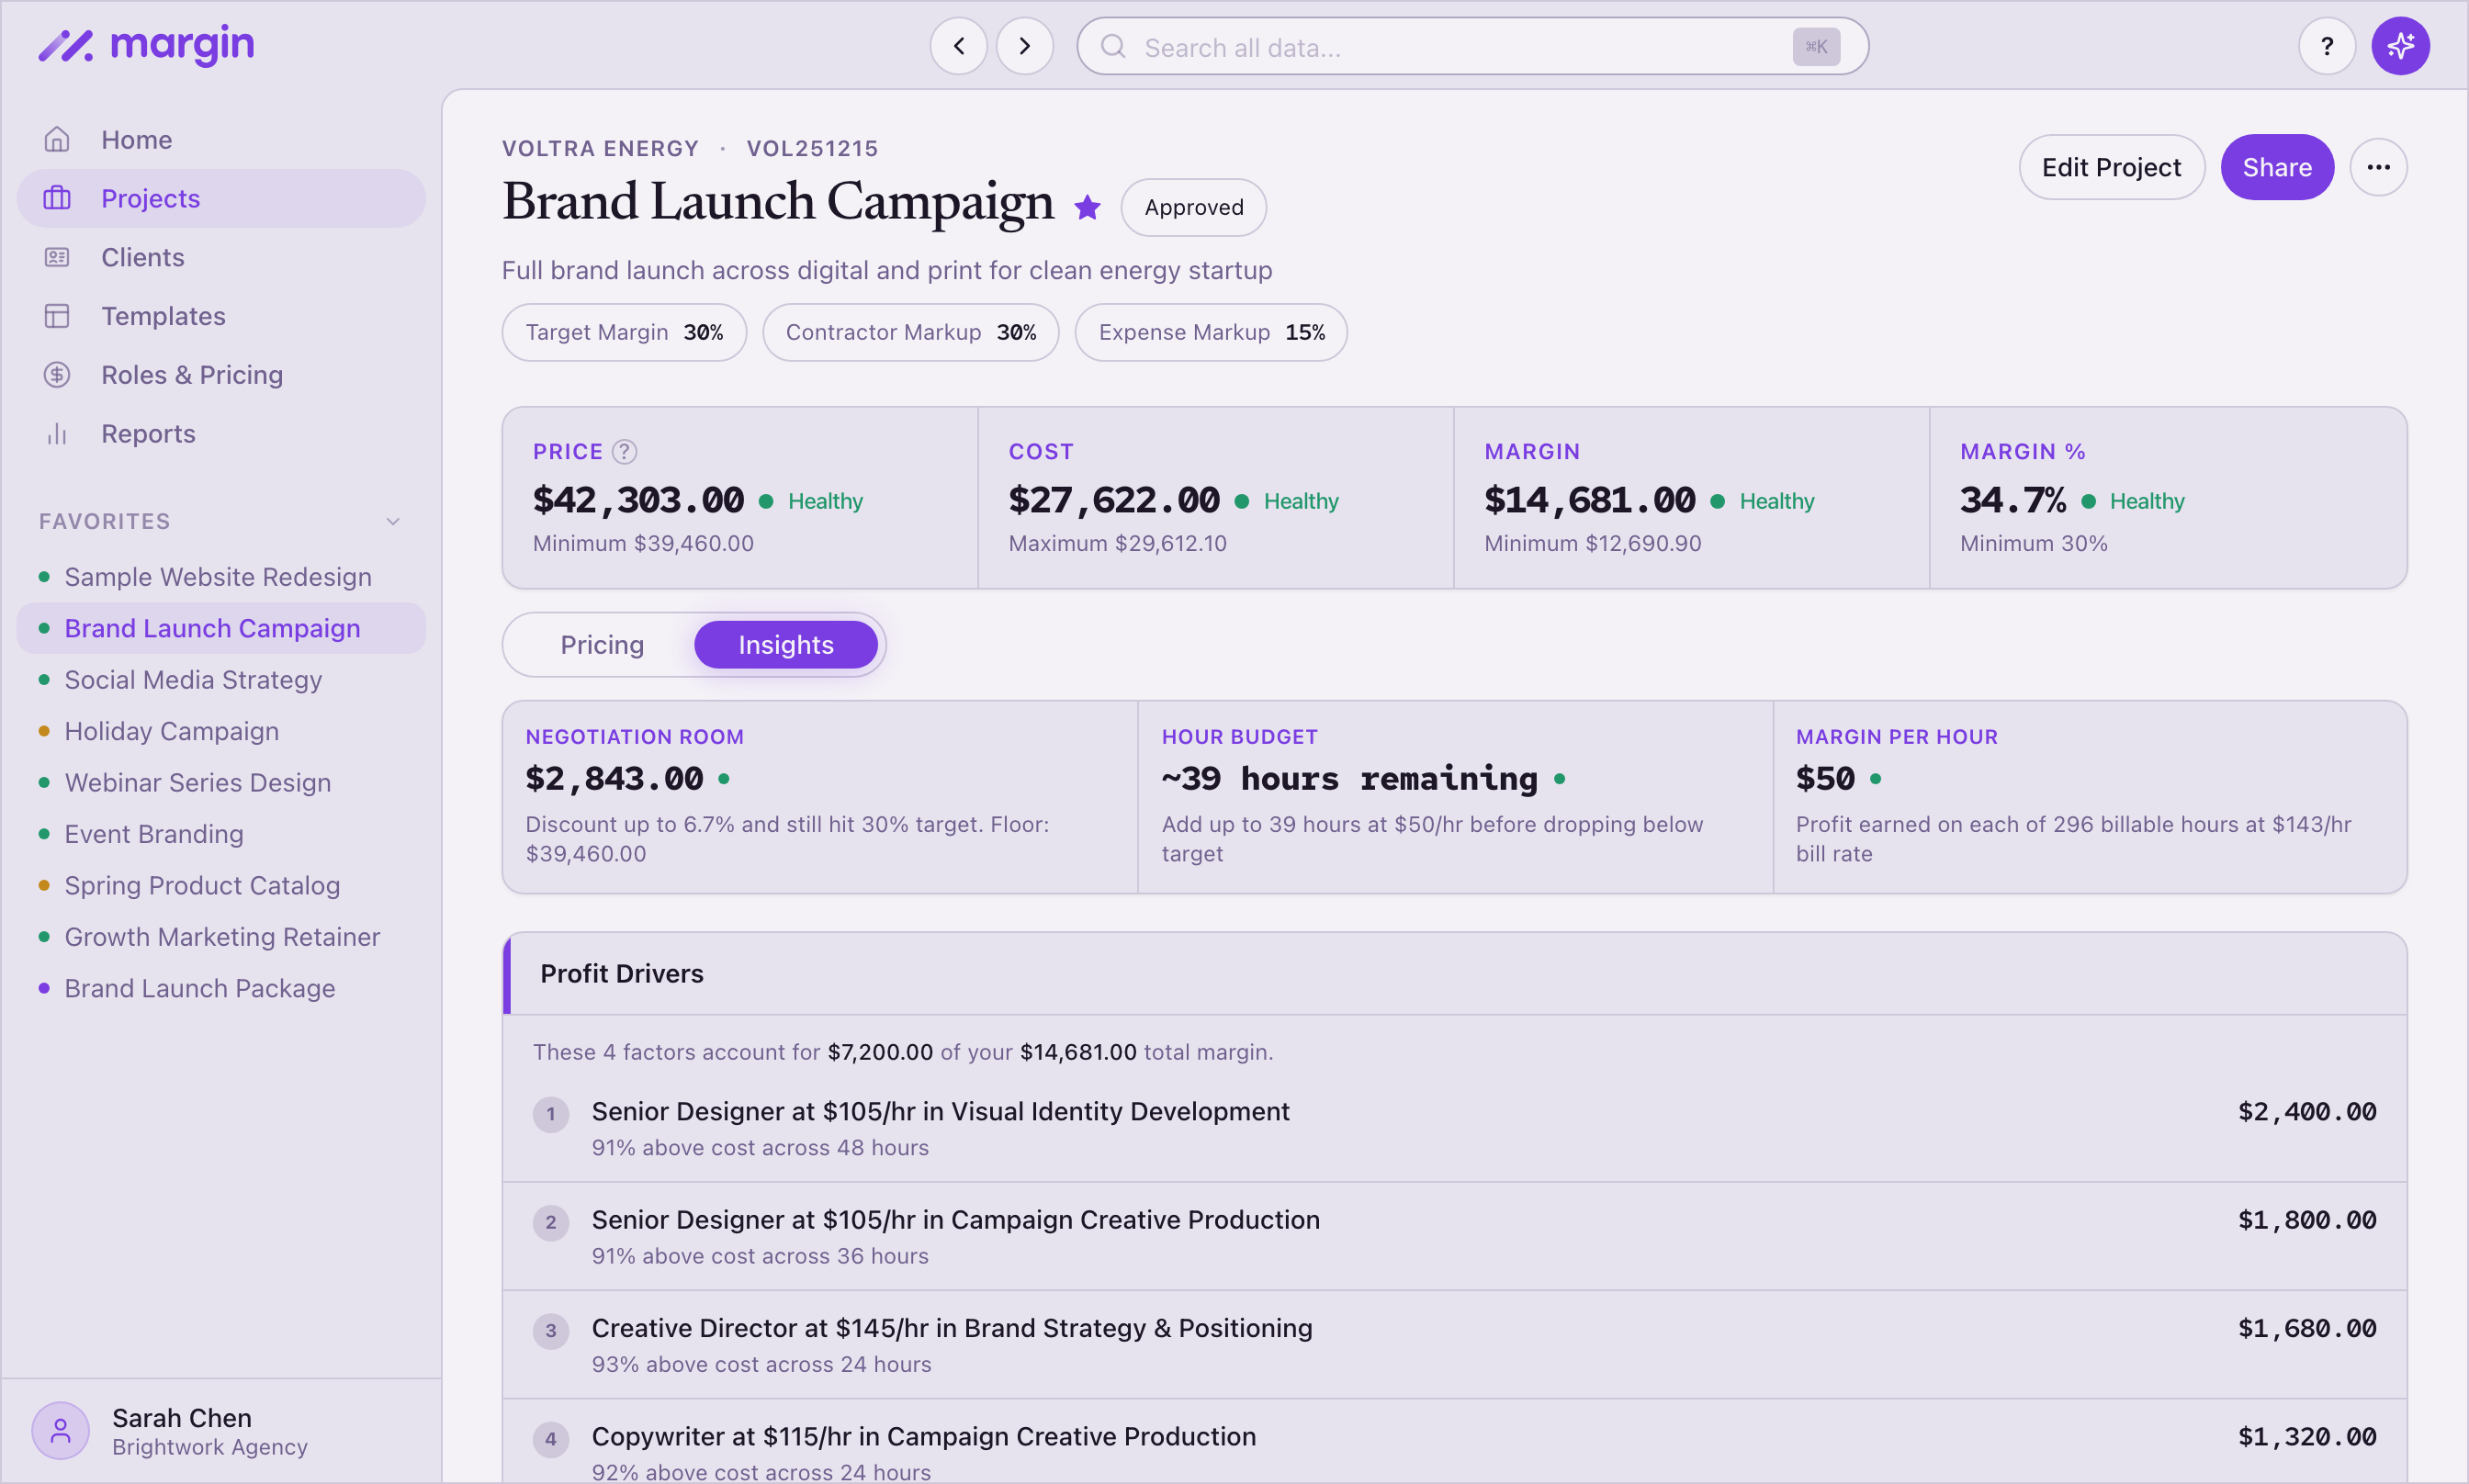The height and width of the screenshot is (1484, 2469).
Task: Click the Edit Project button
Action: tap(2111, 167)
